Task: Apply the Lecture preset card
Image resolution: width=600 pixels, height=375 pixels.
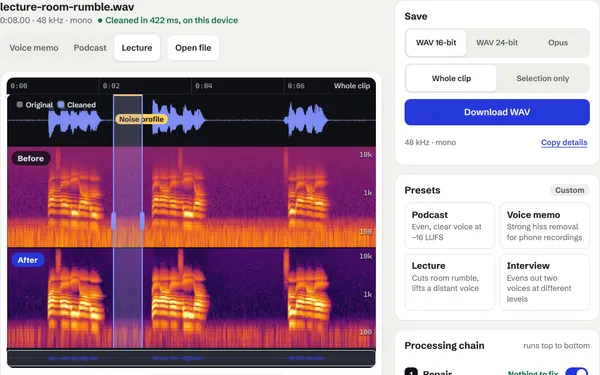Action: coord(449,282)
